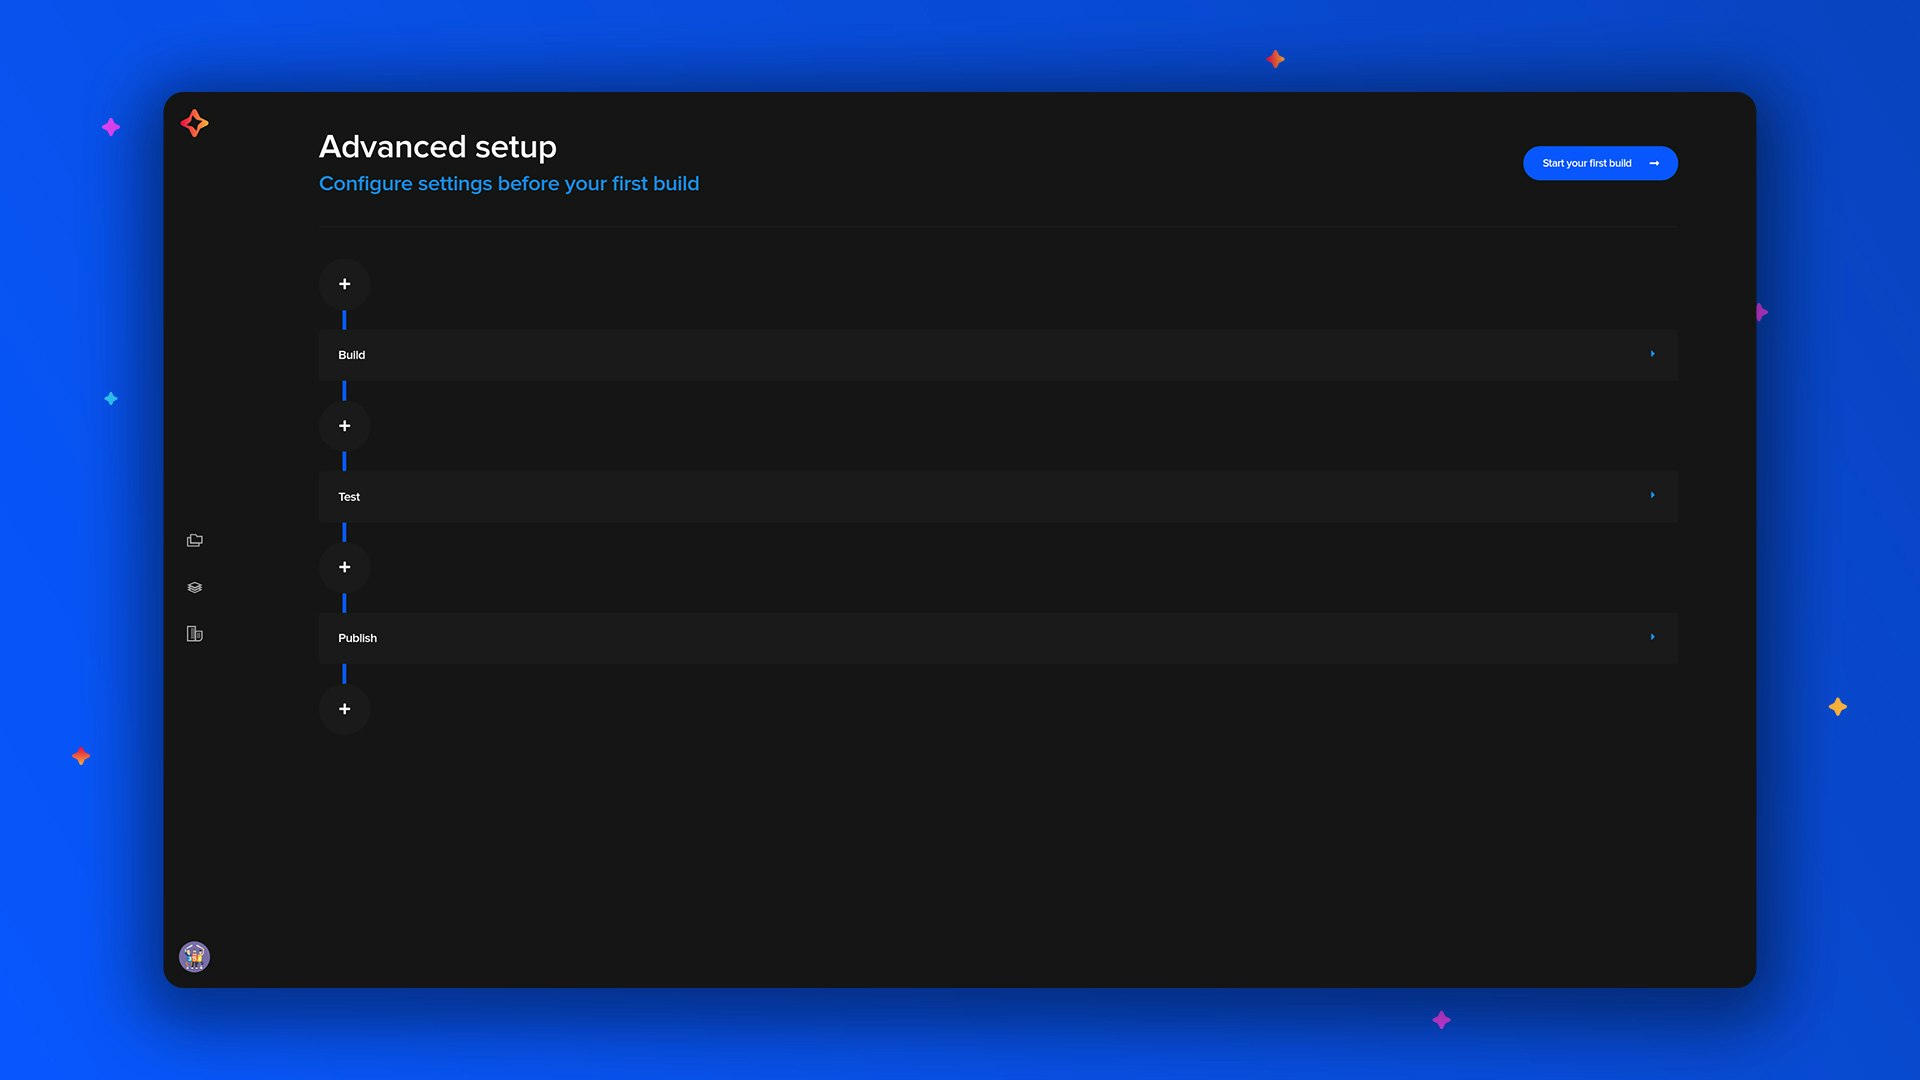Click the blue connector between Build and Test
This screenshot has width=1920, height=1080.
click(344, 390)
